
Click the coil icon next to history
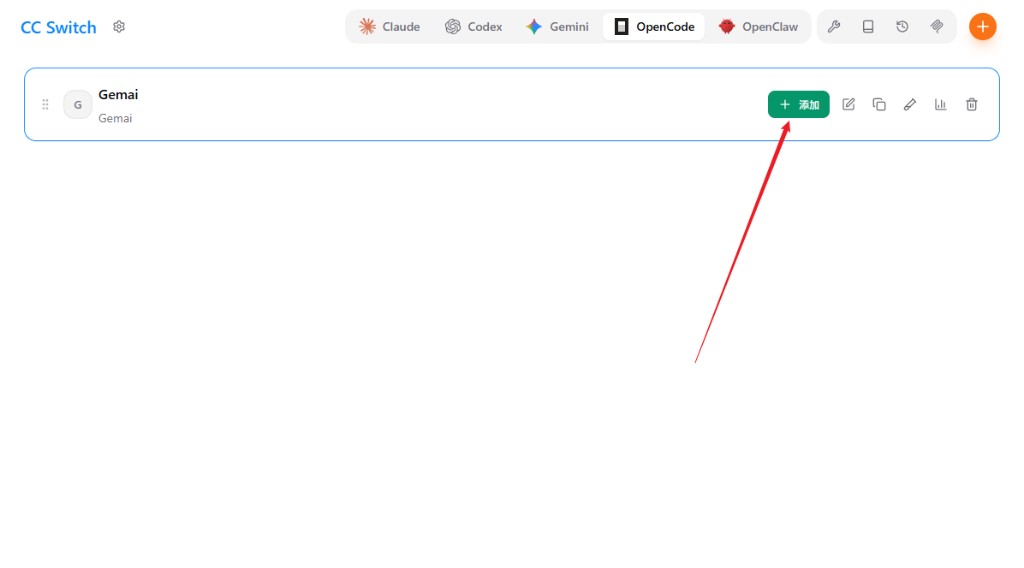[x=937, y=27]
